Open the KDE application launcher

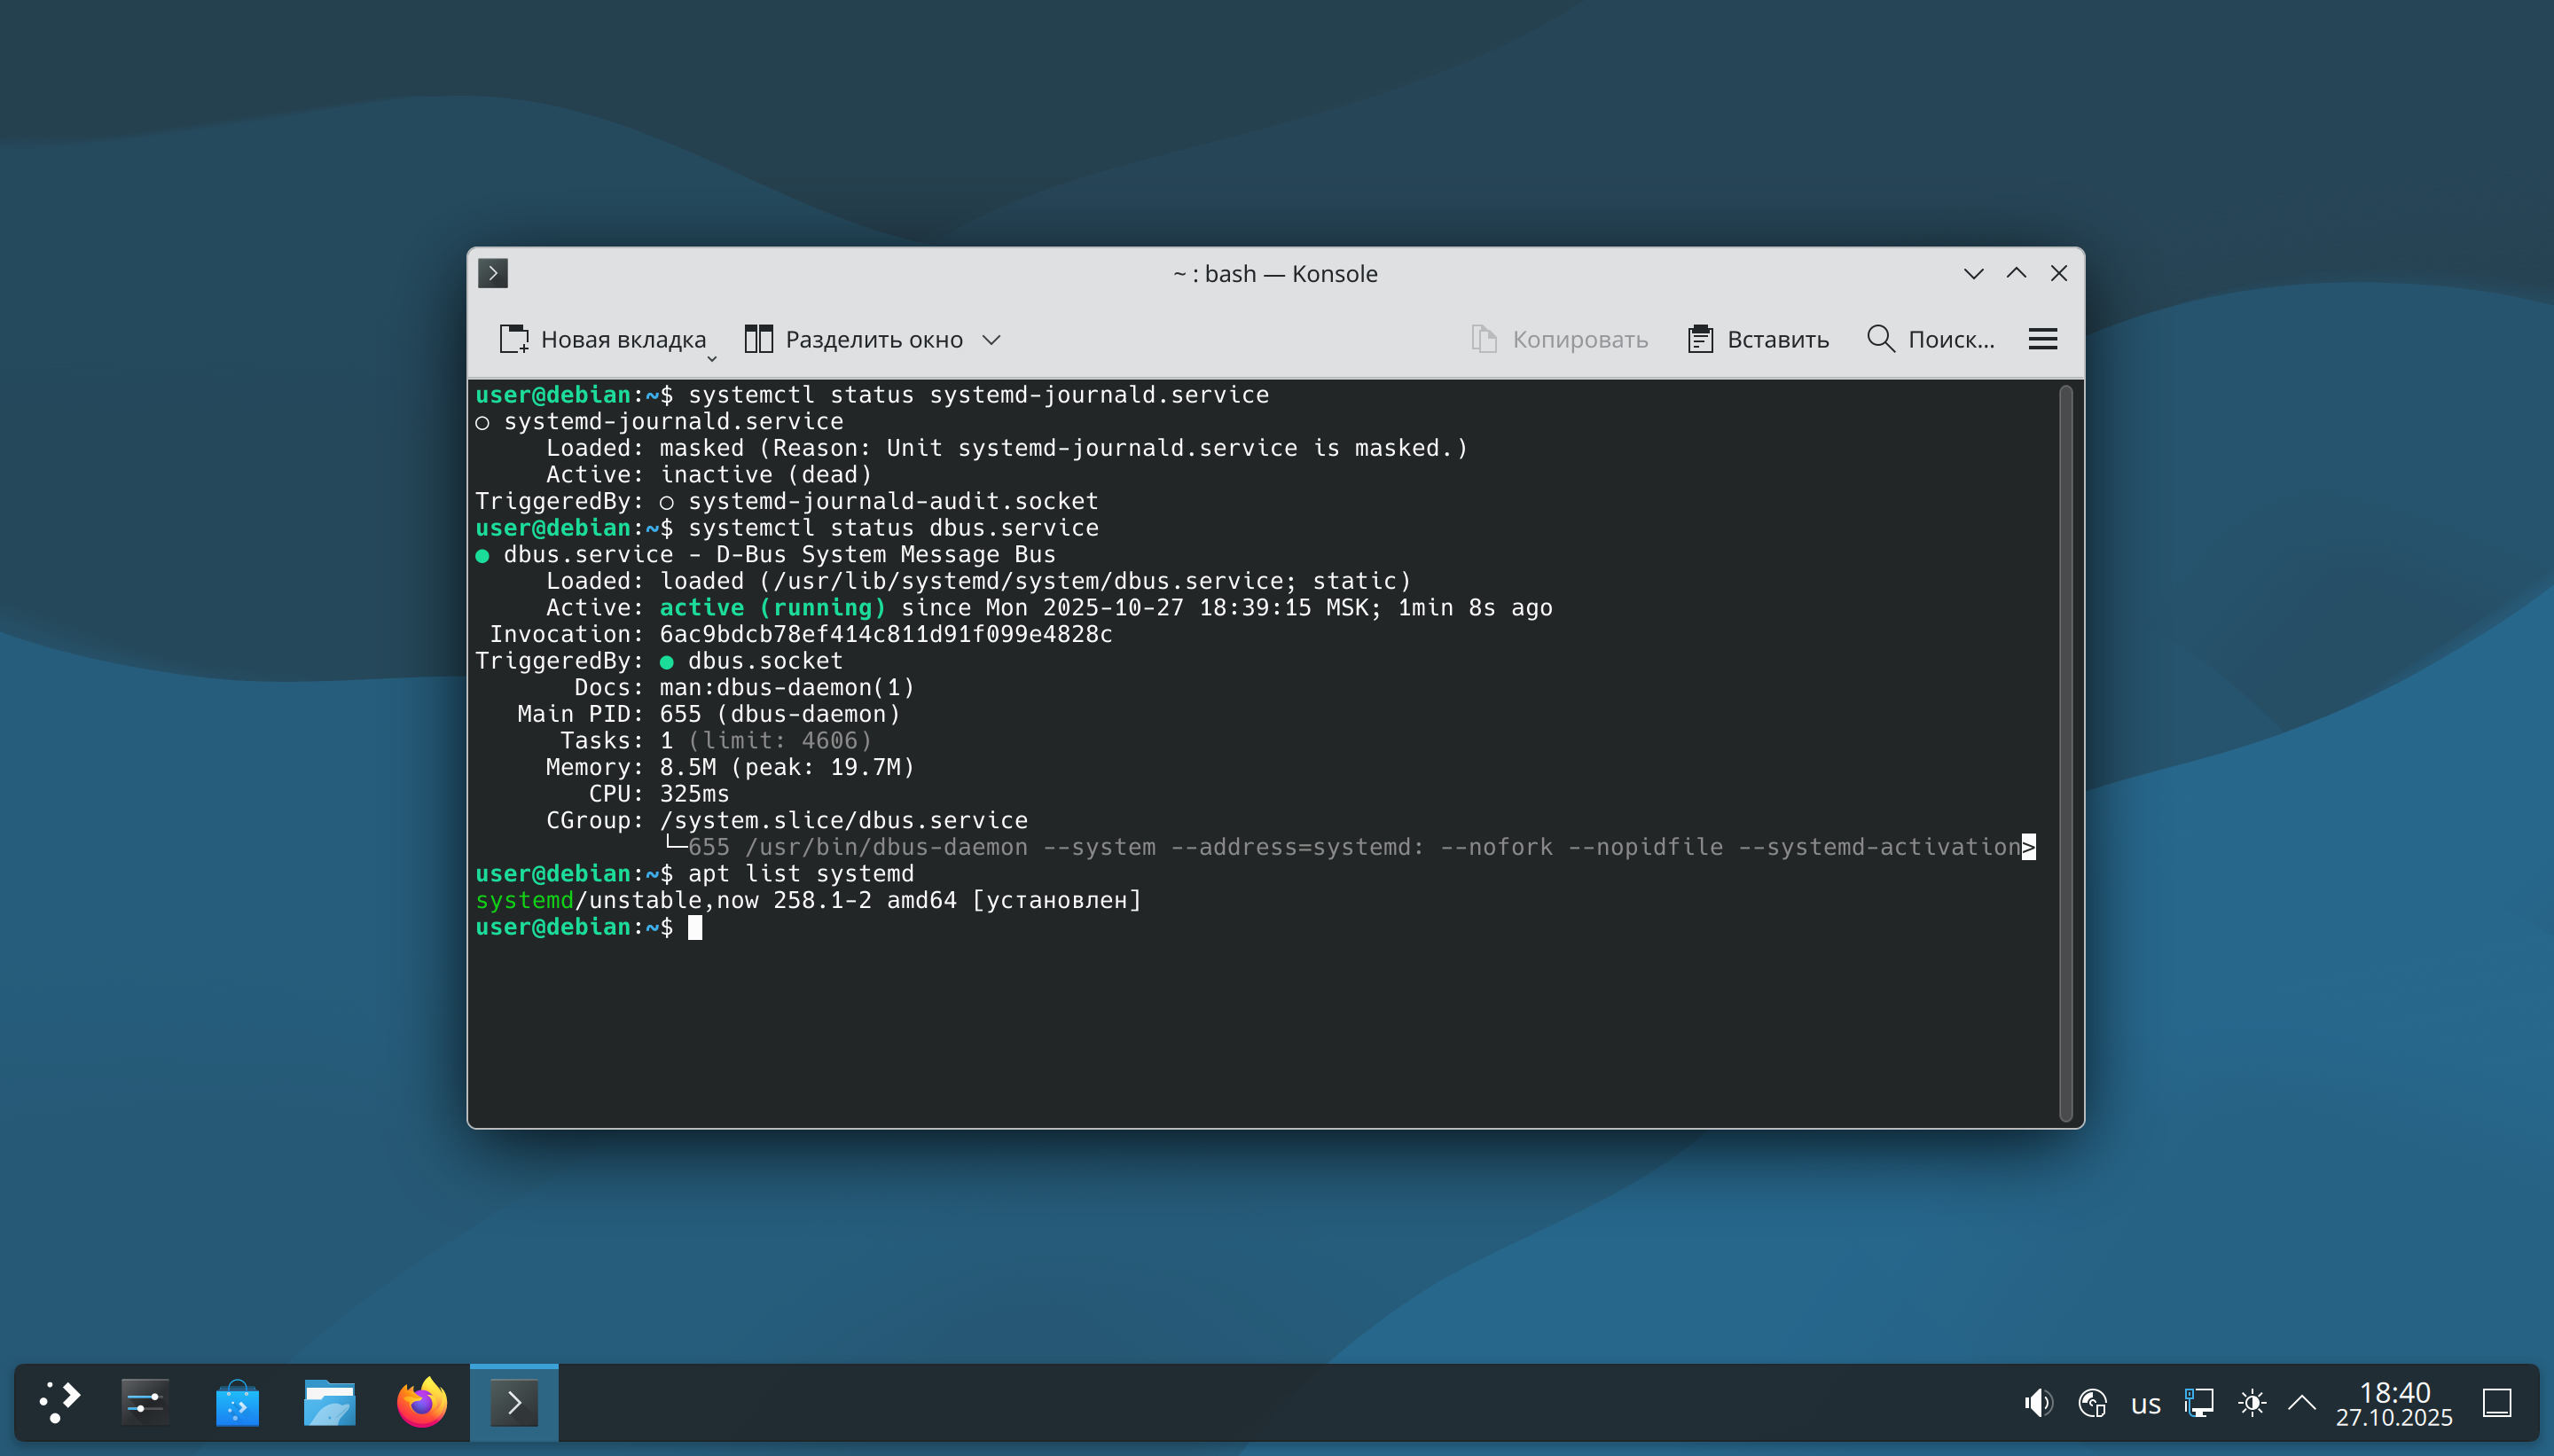[x=60, y=1402]
